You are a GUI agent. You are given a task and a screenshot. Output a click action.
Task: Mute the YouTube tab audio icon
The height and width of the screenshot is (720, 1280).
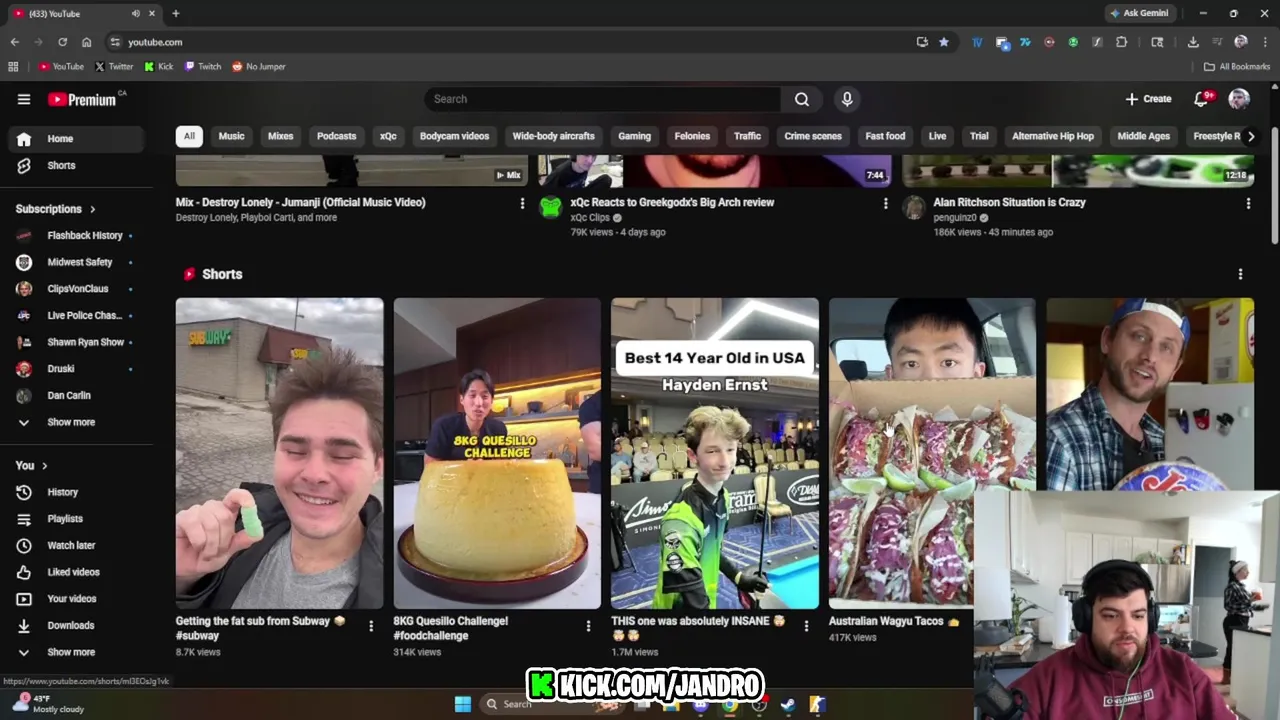click(135, 13)
